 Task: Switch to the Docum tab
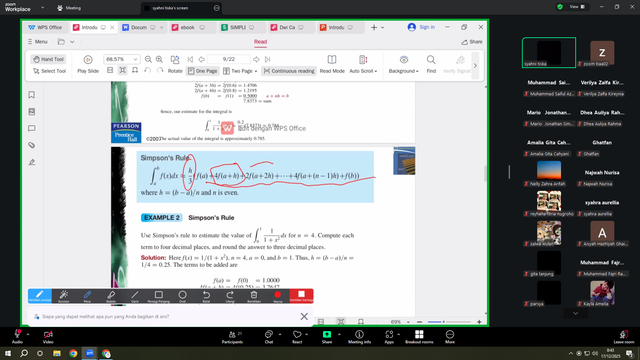click(x=139, y=27)
